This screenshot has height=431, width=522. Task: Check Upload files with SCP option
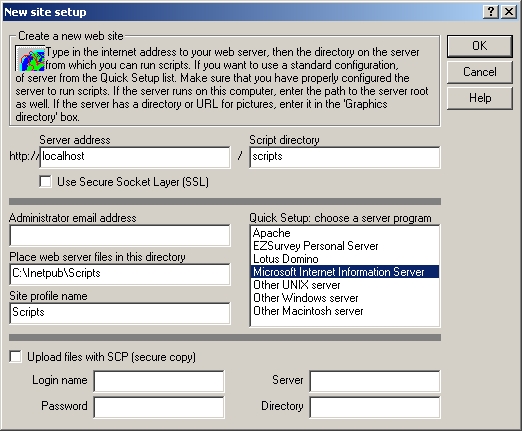point(15,357)
